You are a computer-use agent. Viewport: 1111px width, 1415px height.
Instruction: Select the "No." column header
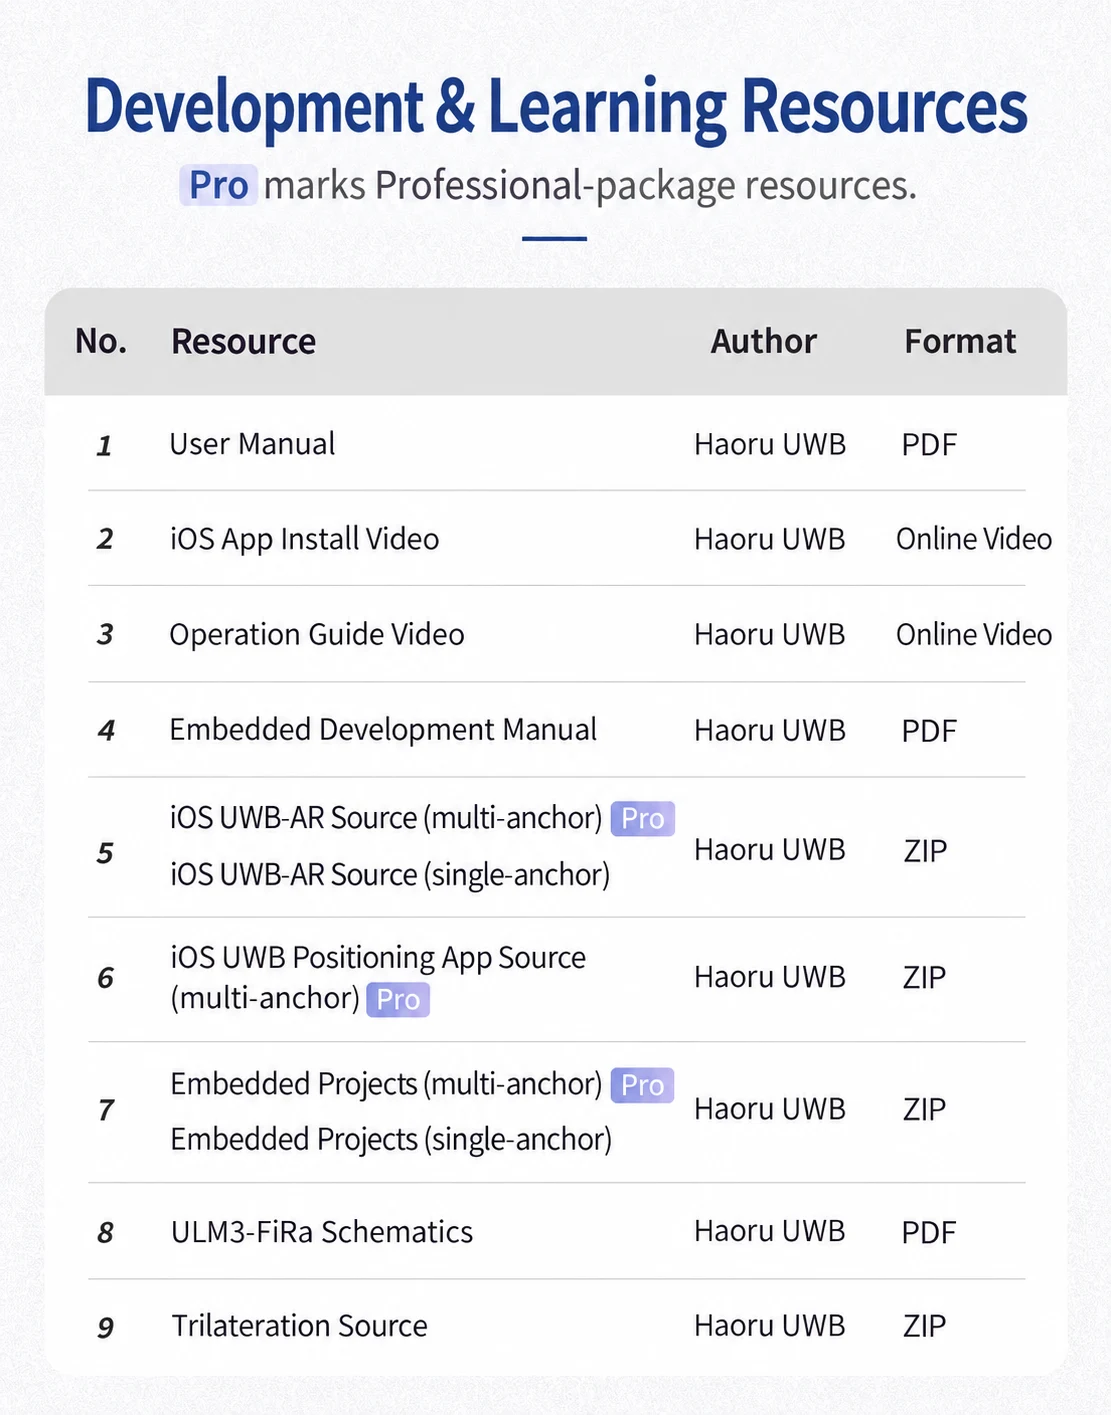101,341
